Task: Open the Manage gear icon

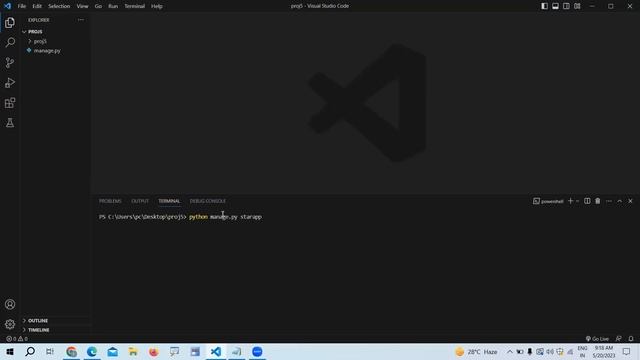Action: [x=10, y=324]
